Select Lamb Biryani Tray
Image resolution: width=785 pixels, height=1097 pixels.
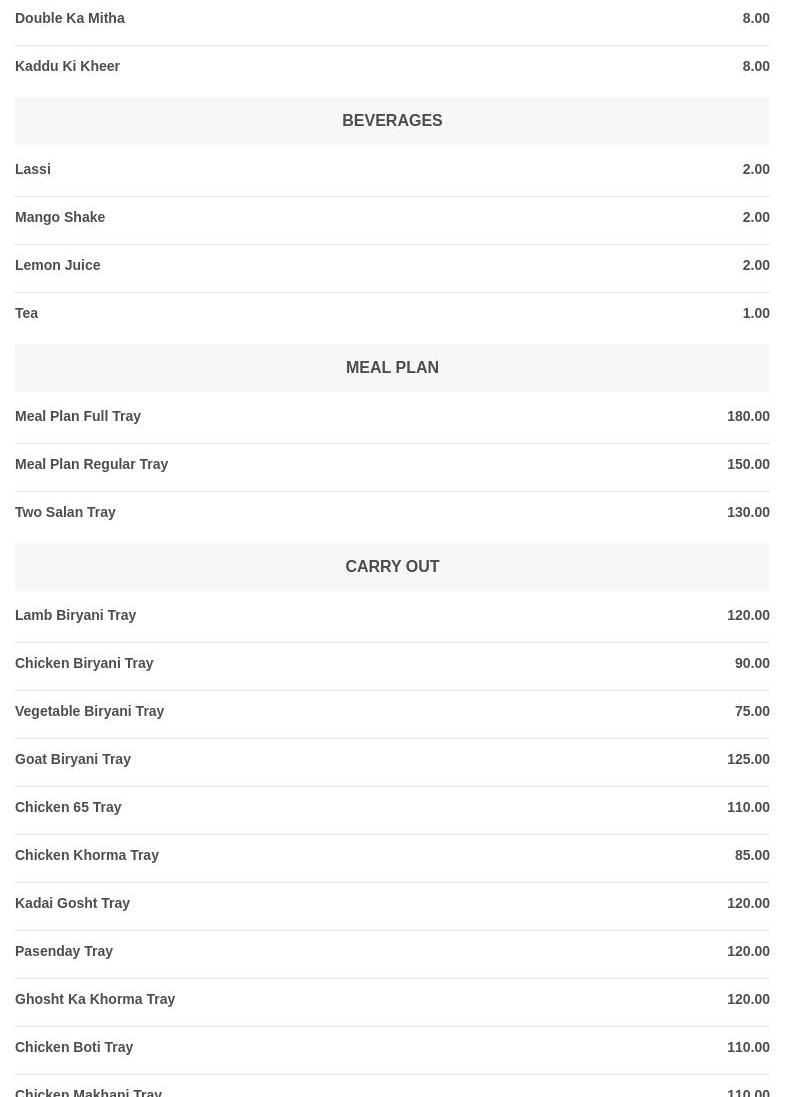click(x=76, y=615)
